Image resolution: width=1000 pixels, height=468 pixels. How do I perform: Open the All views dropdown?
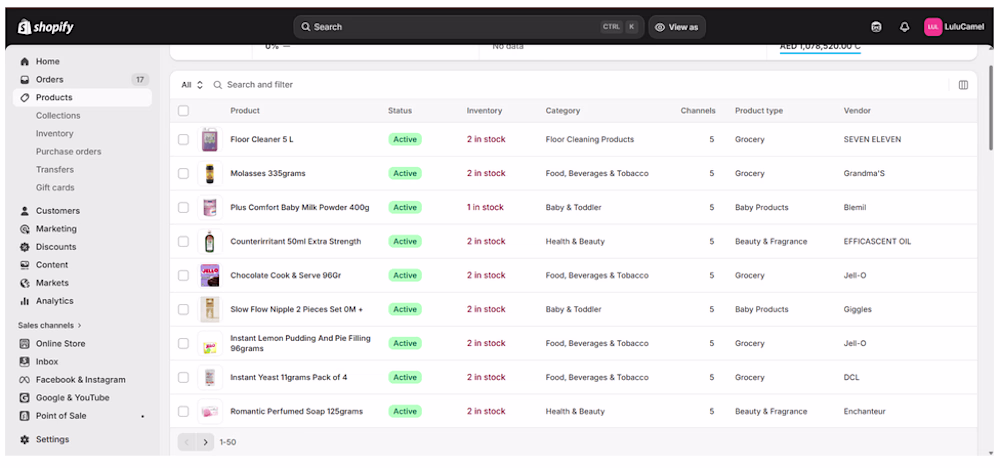pyautogui.click(x=192, y=85)
